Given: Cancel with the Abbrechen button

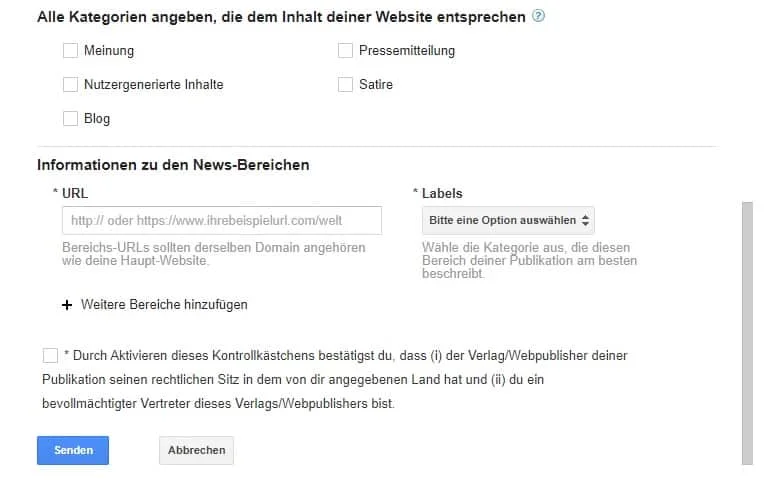Looking at the screenshot, I should (x=197, y=450).
